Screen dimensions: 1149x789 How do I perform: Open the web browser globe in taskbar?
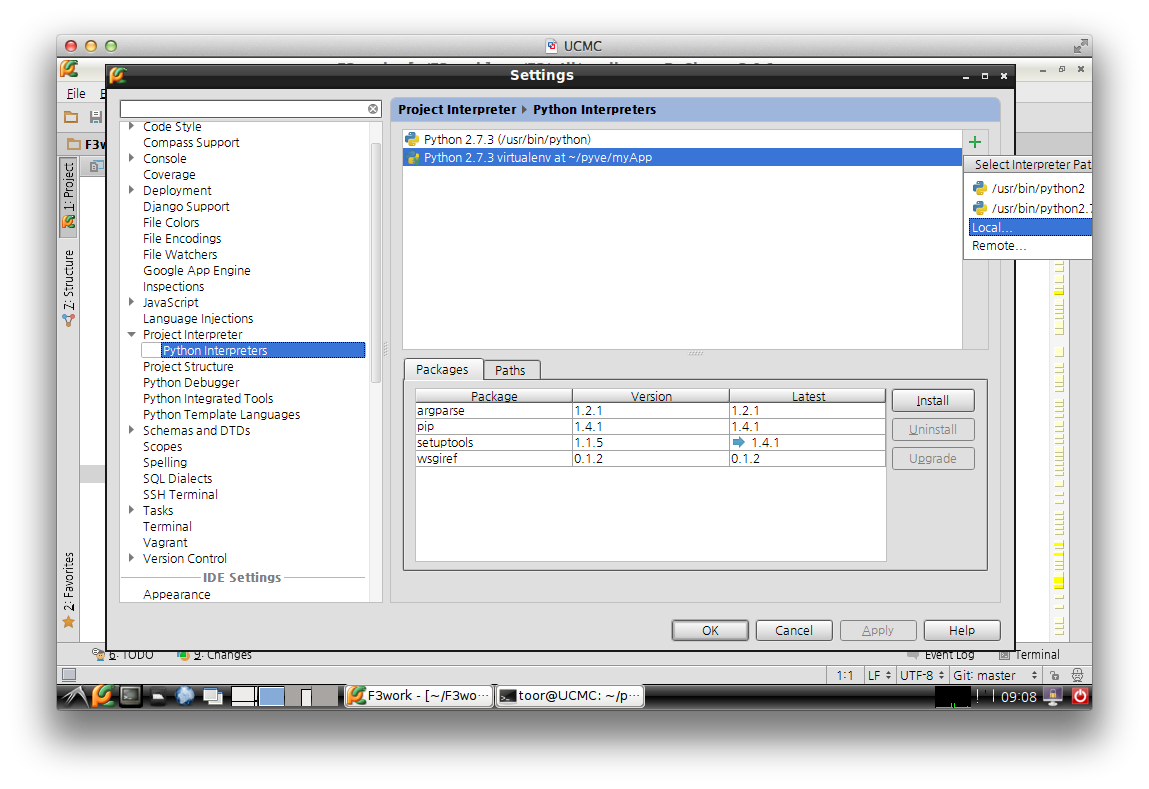[x=185, y=696]
